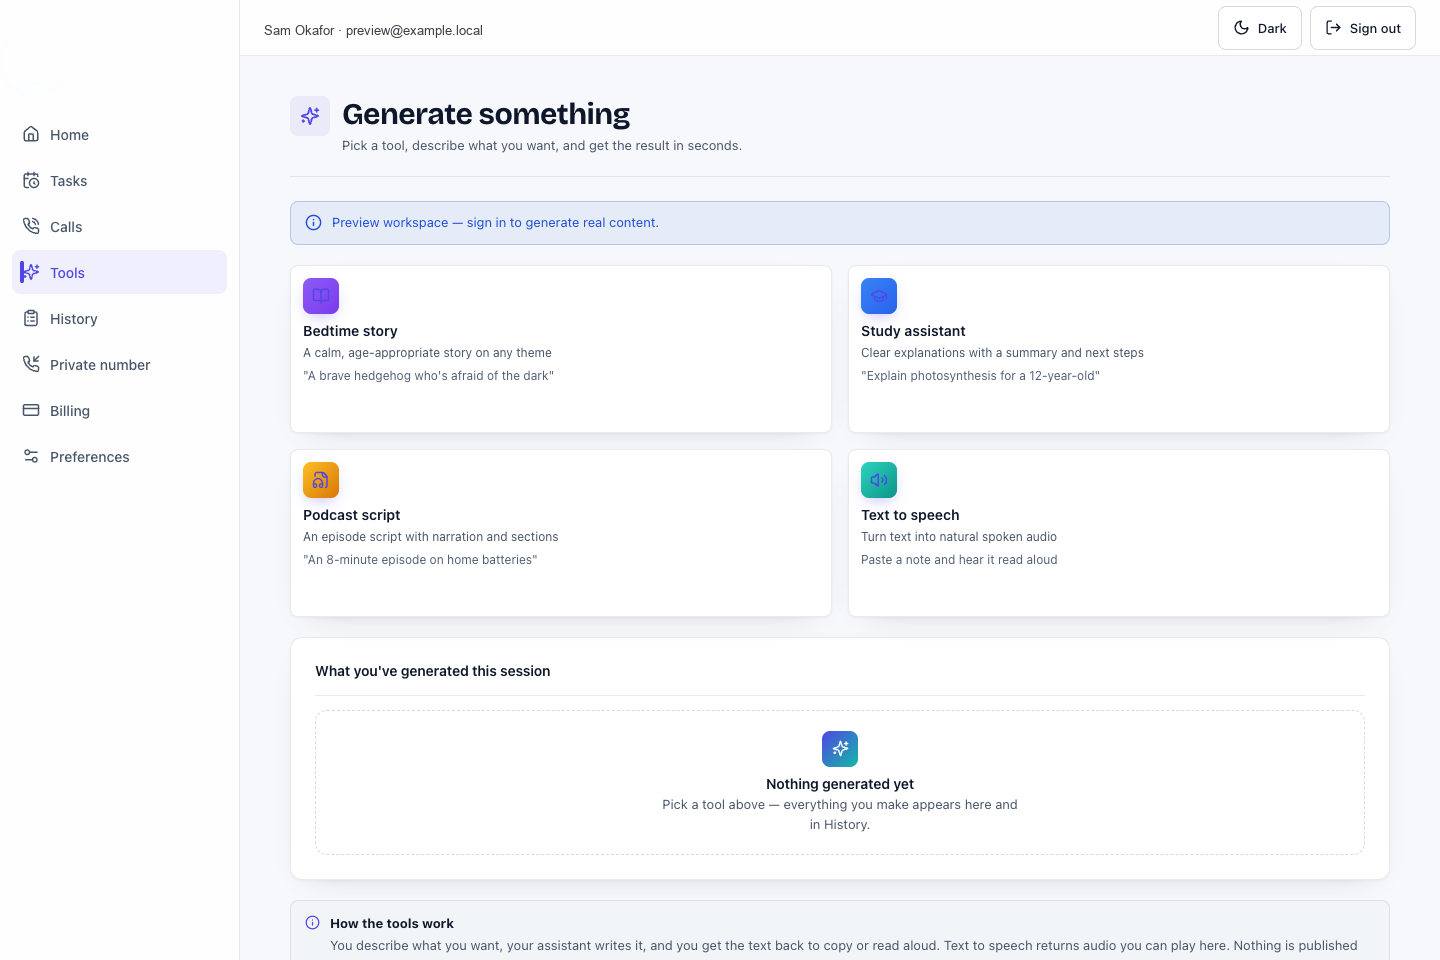Click the Preview workspace sign-in notice text
This screenshot has height=960, width=1440.
coord(495,223)
